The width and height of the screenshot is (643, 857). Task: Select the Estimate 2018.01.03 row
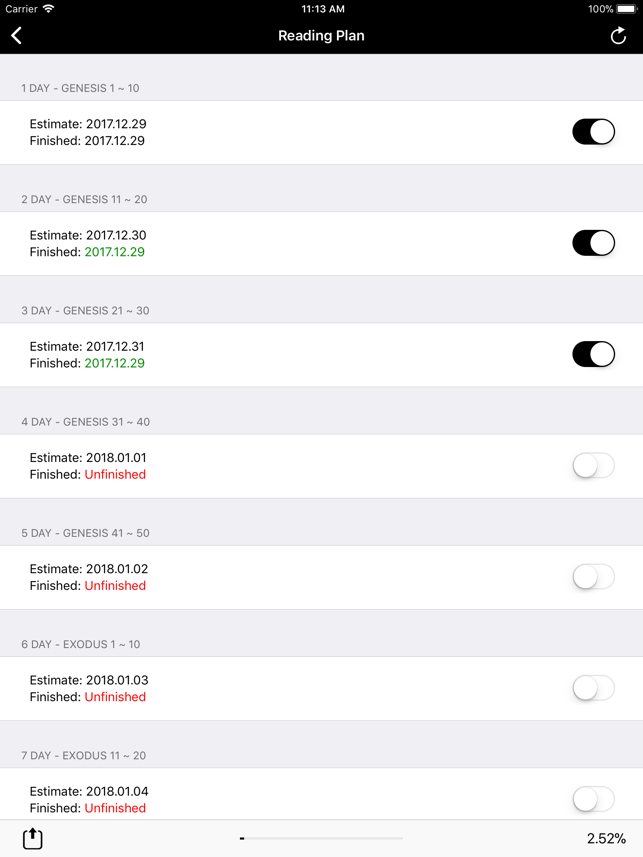pos(322,689)
